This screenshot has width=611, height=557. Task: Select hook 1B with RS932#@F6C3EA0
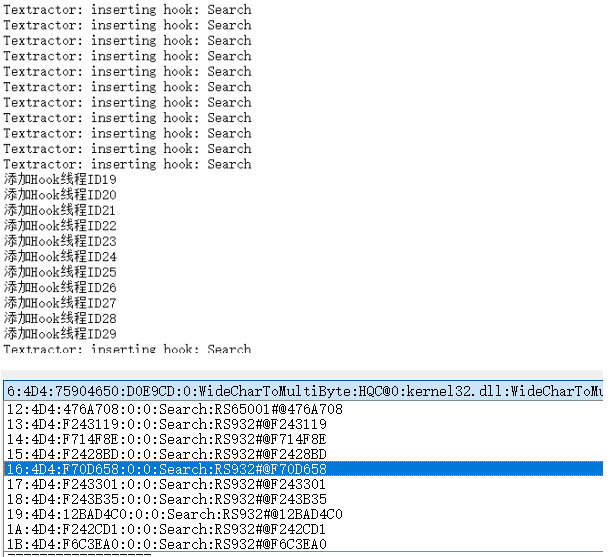click(x=303, y=544)
